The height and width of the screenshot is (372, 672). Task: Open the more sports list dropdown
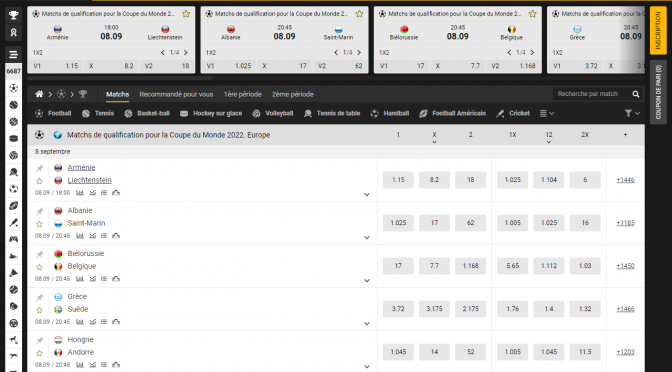click(546, 113)
